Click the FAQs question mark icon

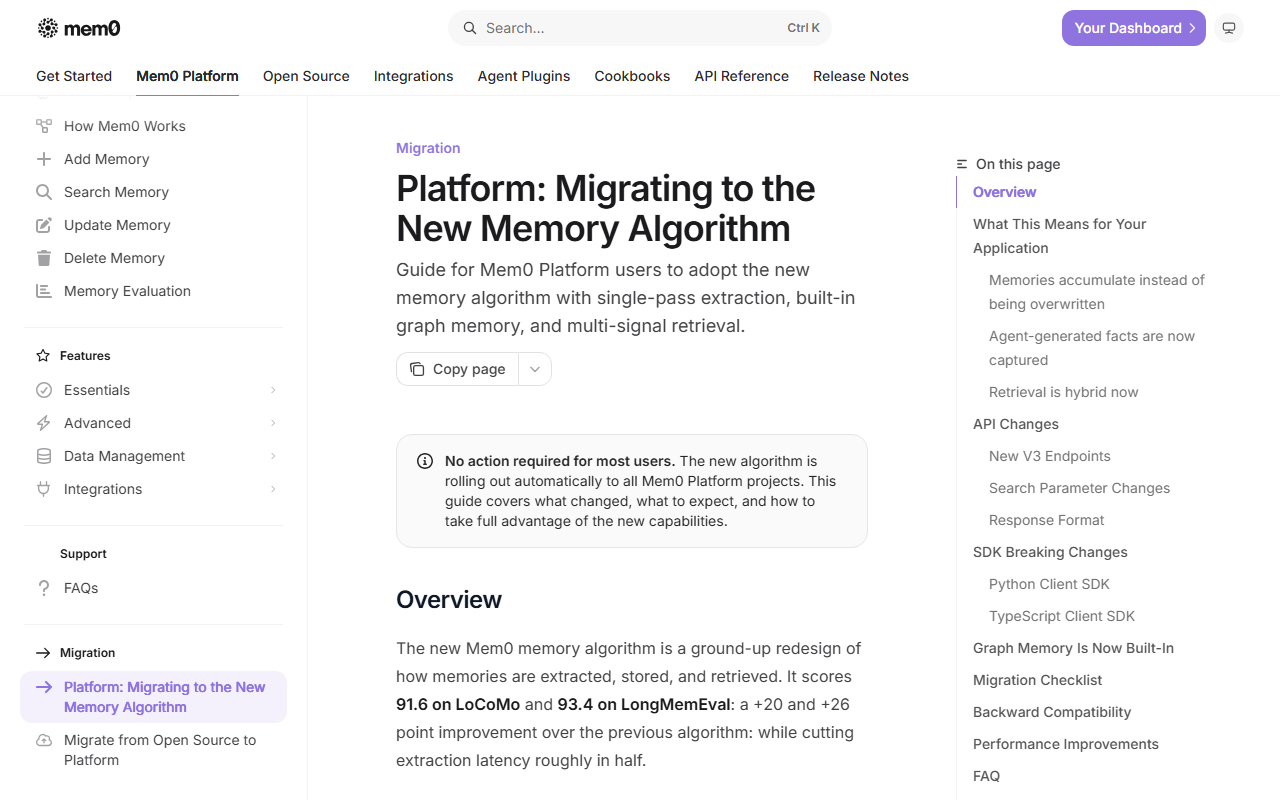[x=44, y=588]
